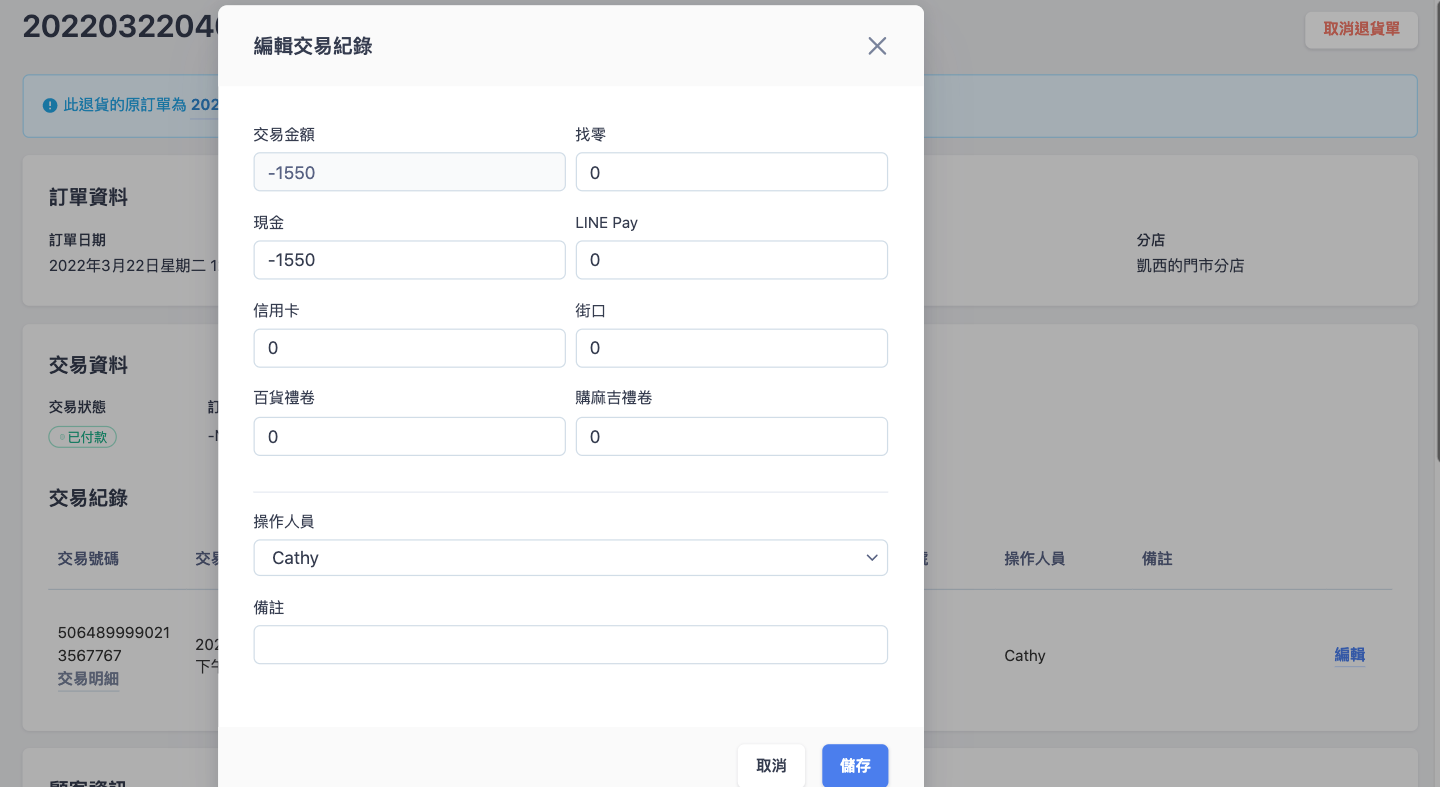This screenshot has height=787, width=1440.
Task: Open the 編輯 link in transaction row
Action: click(1349, 655)
